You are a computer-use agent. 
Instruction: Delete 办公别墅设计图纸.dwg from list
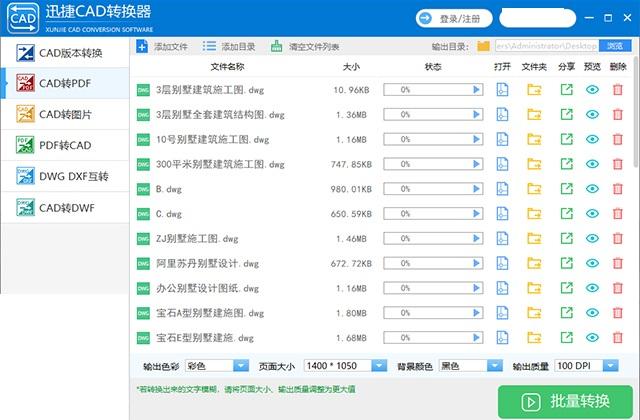pyautogui.click(x=618, y=288)
